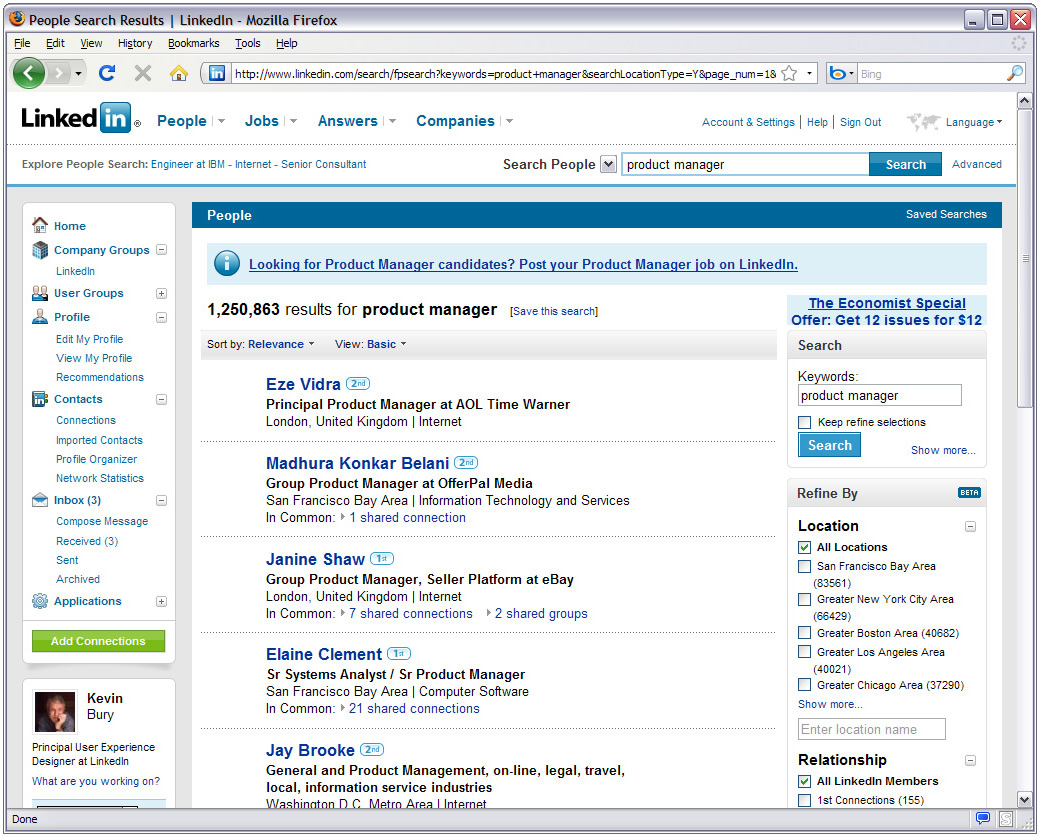Click the envelope icon next to Inbox
The width and height of the screenshot is (1042, 838).
click(40, 500)
